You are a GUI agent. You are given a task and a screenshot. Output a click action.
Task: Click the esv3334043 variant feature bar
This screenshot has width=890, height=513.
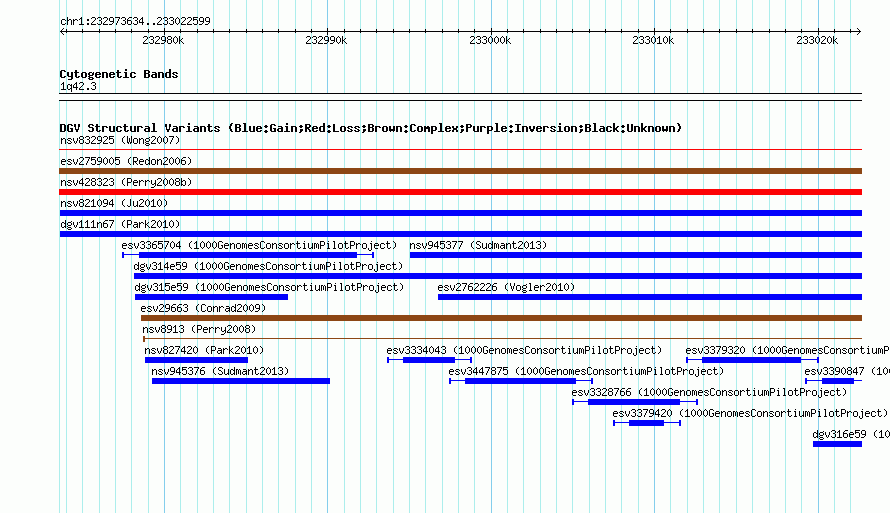click(429, 360)
